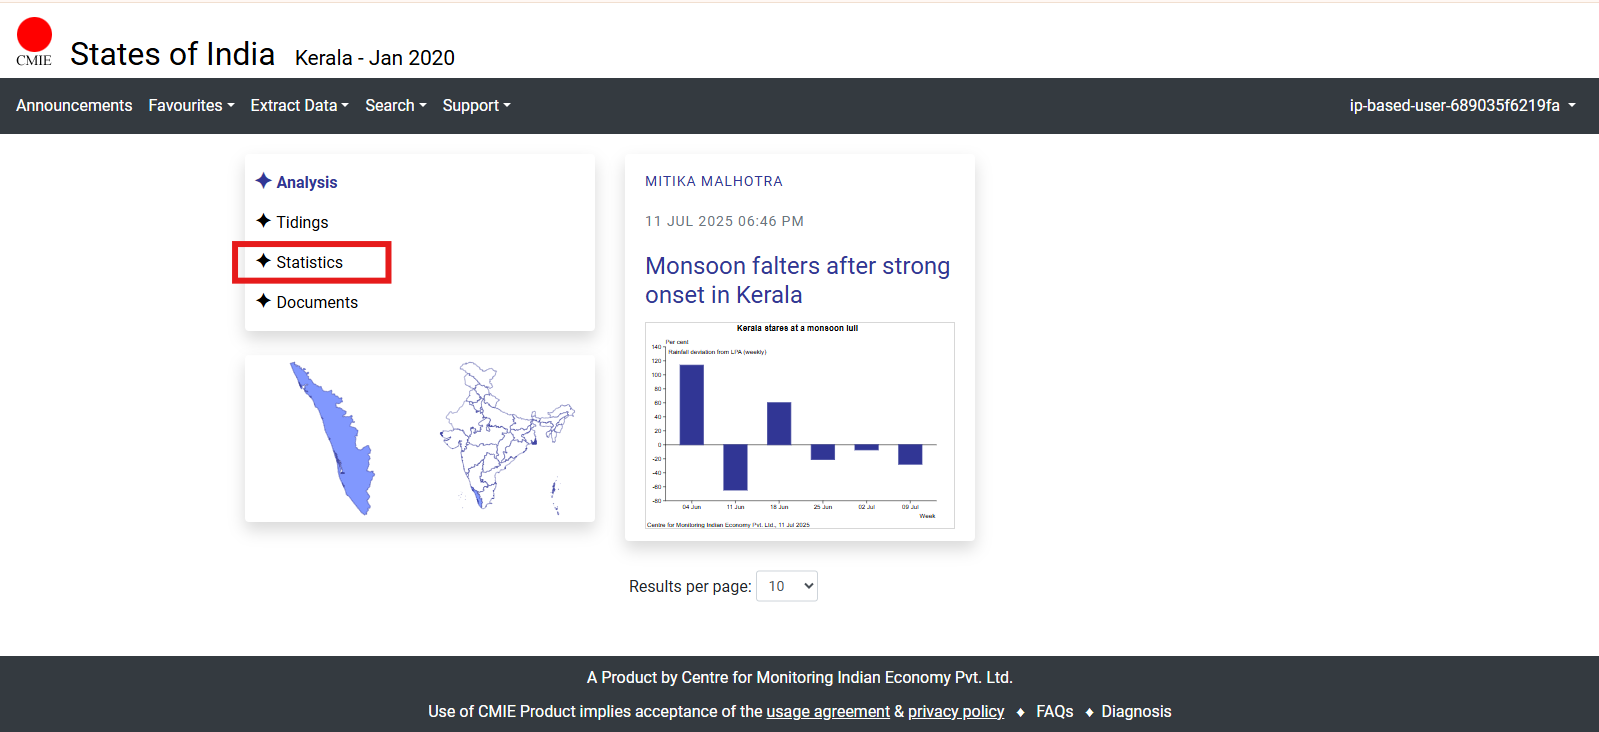
Task: Click the star icon beside Analysis
Action: coord(263,181)
